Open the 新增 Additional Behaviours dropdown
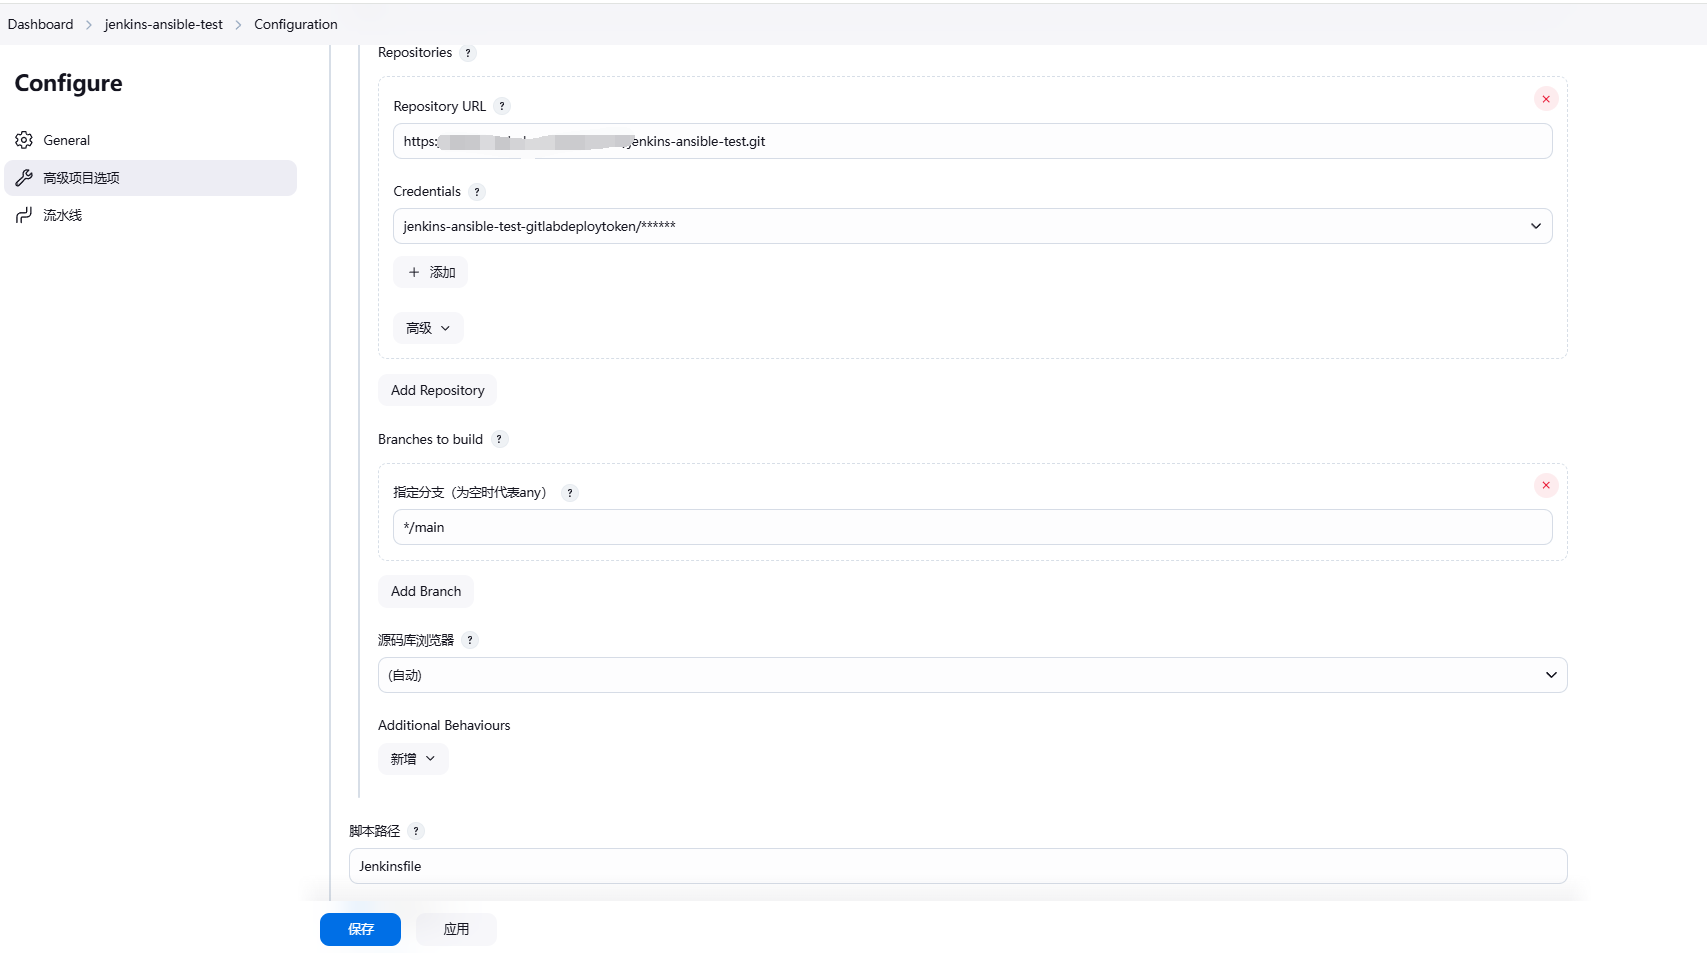This screenshot has height=953, width=1707. click(x=412, y=758)
